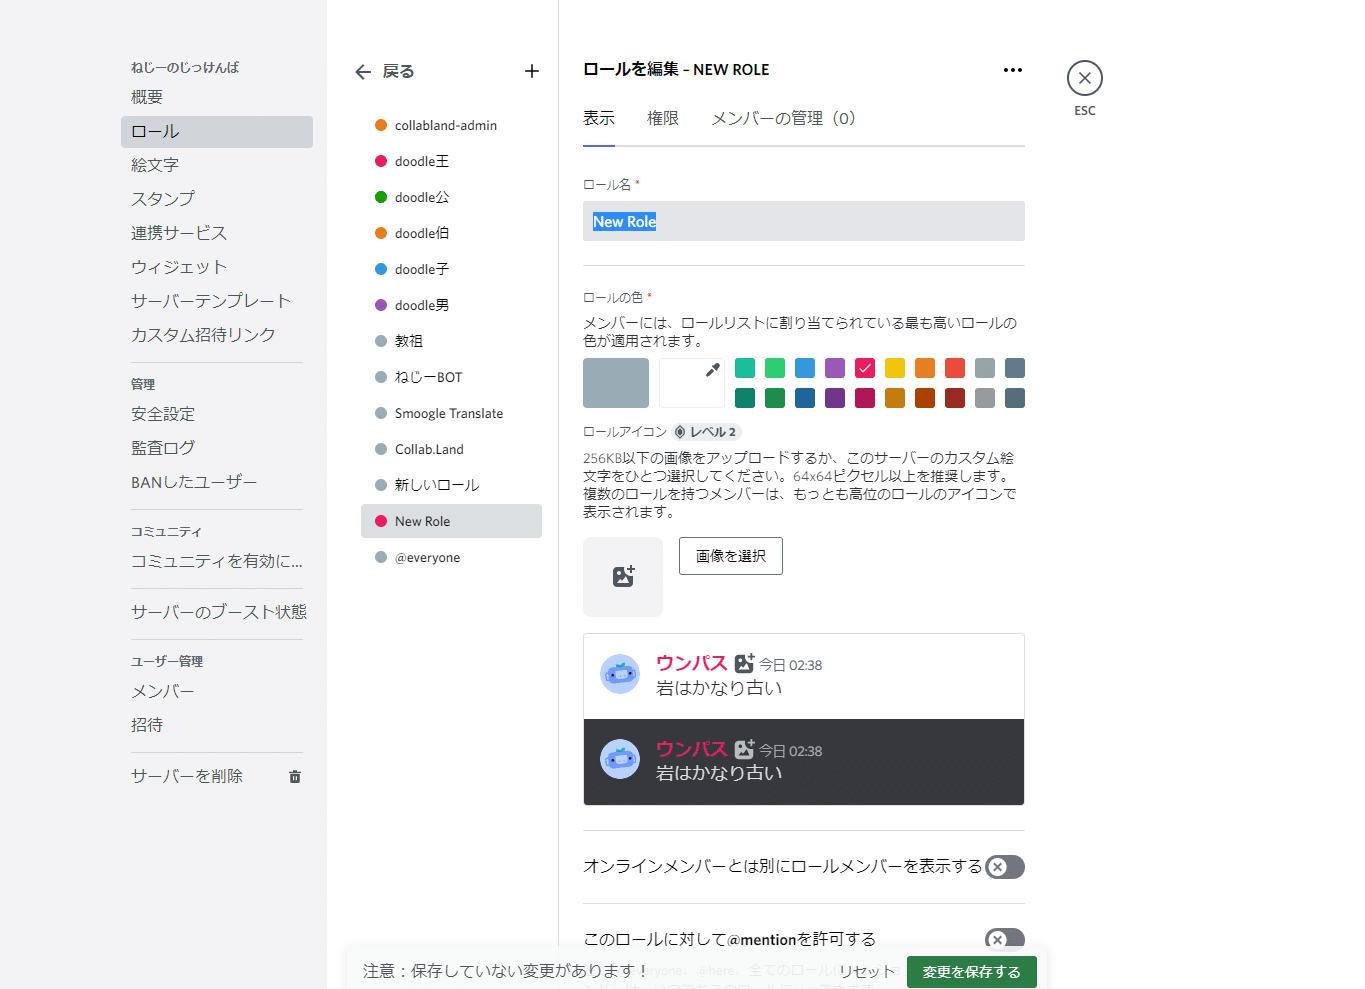Click the trash icon beside サーバーを削除
The width and height of the screenshot is (1365, 989).
[294, 775]
